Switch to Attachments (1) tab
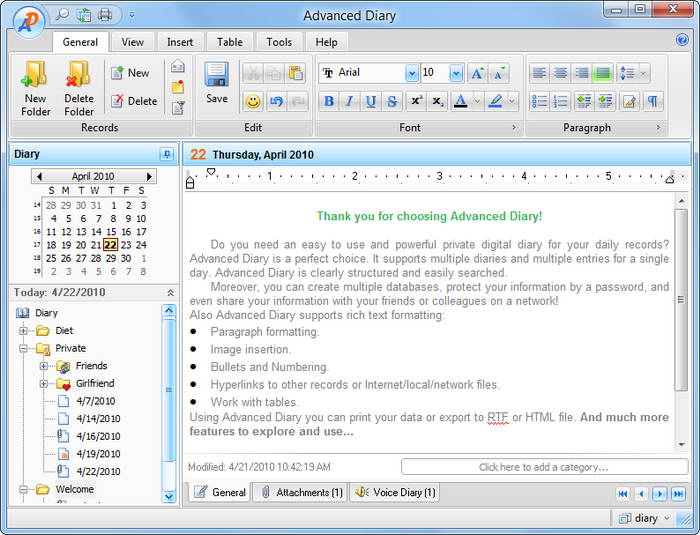Image resolution: width=700 pixels, height=535 pixels. click(x=301, y=492)
